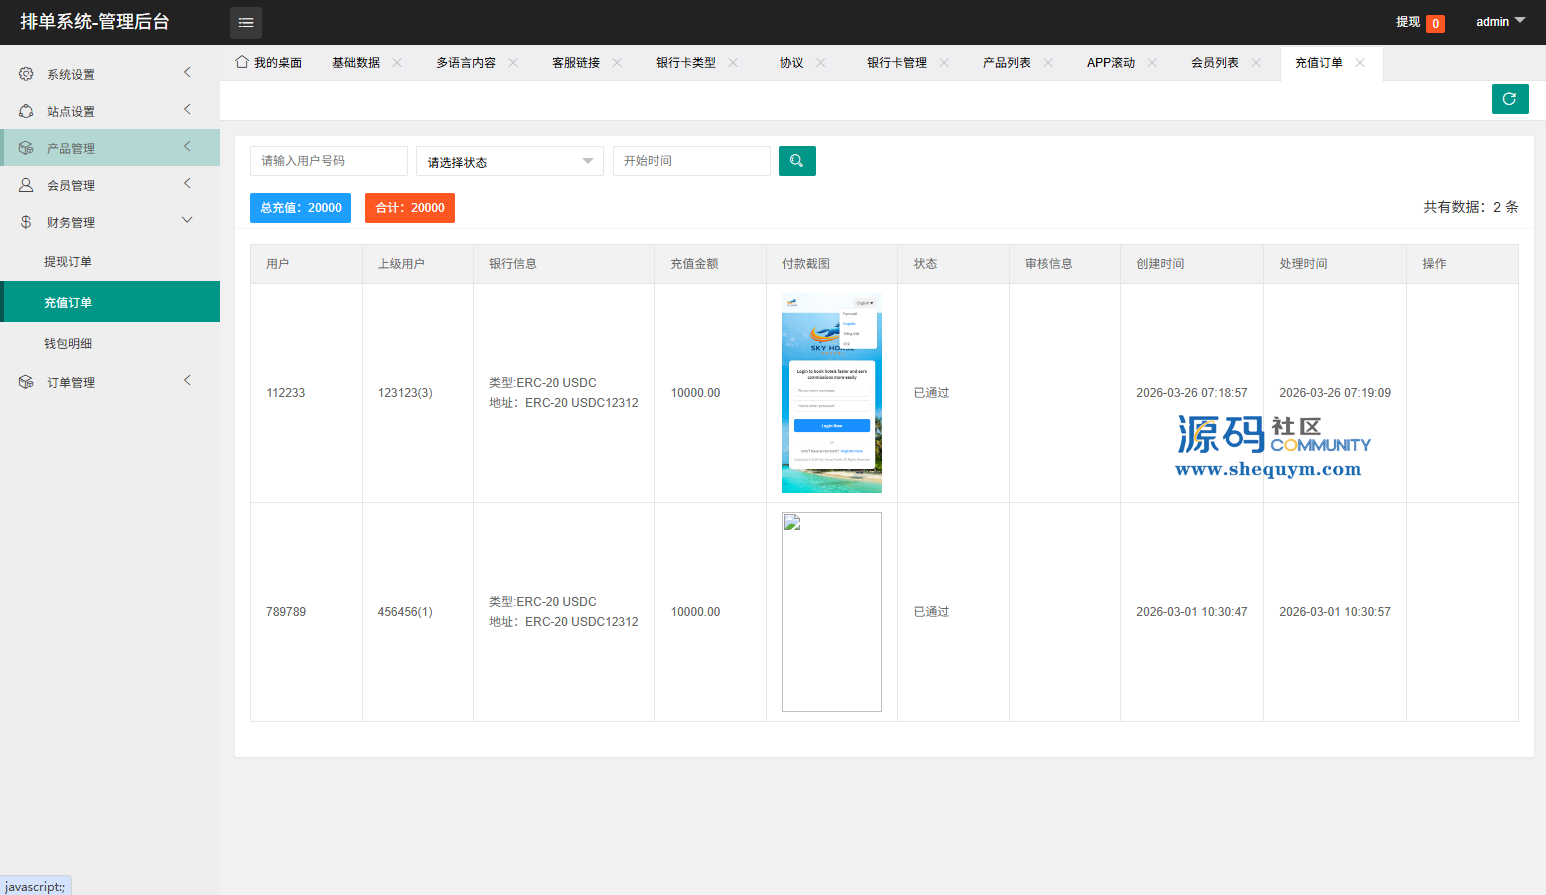Click the orange 提现 notification badge
This screenshot has width=1546, height=895.
(x=1435, y=23)
